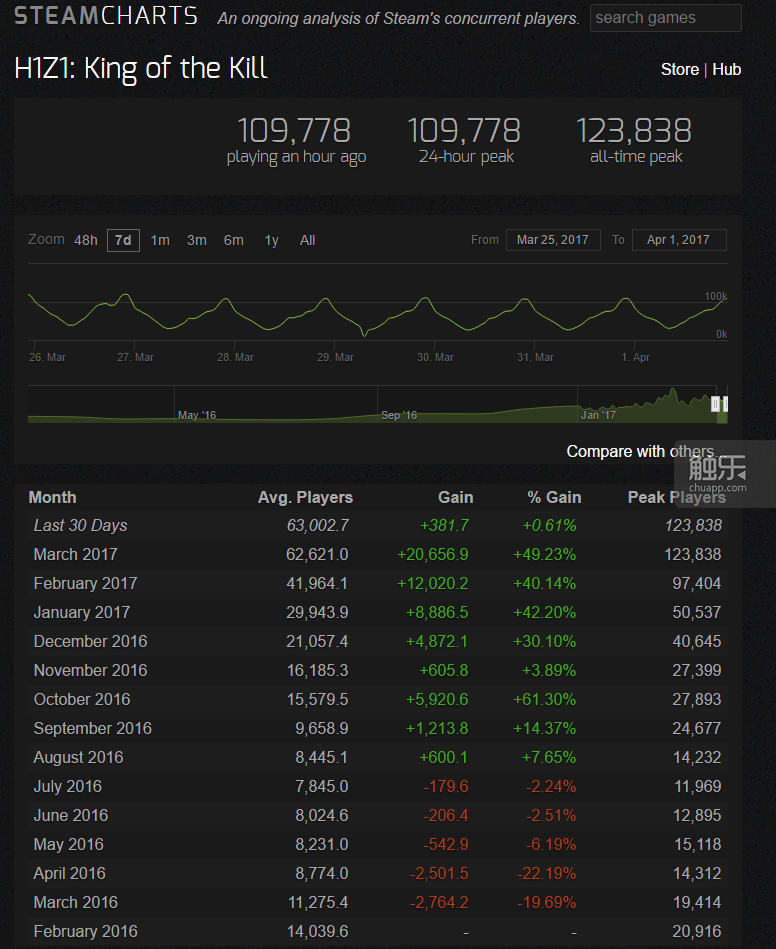Click percent gain -19.69%

coord(546,903)
